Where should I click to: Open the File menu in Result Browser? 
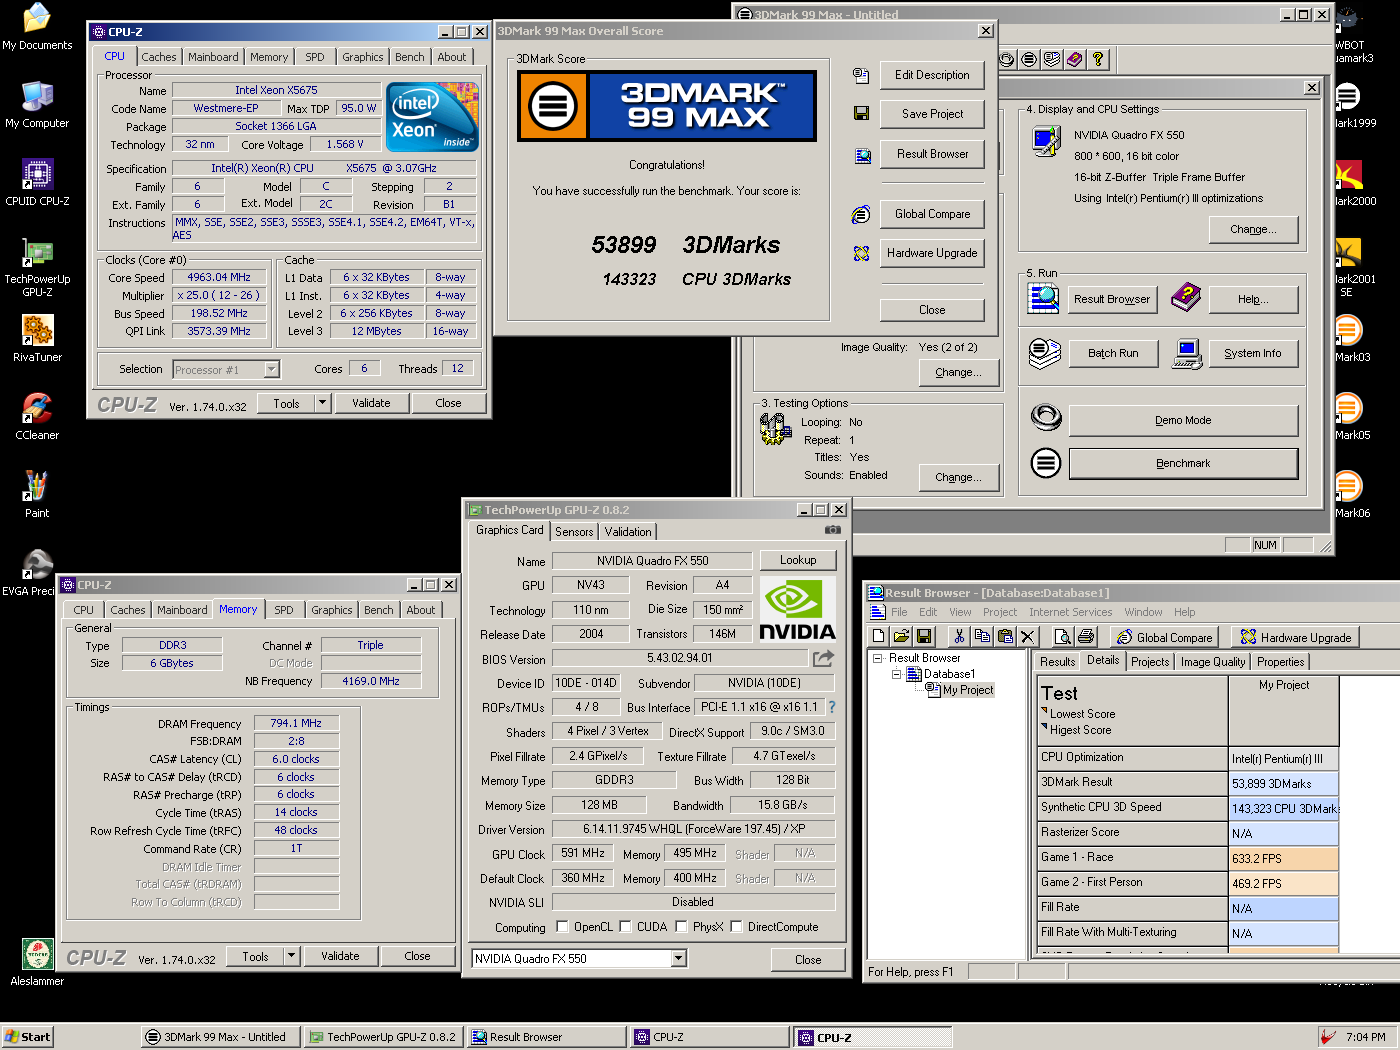click(x=899, y=612)
